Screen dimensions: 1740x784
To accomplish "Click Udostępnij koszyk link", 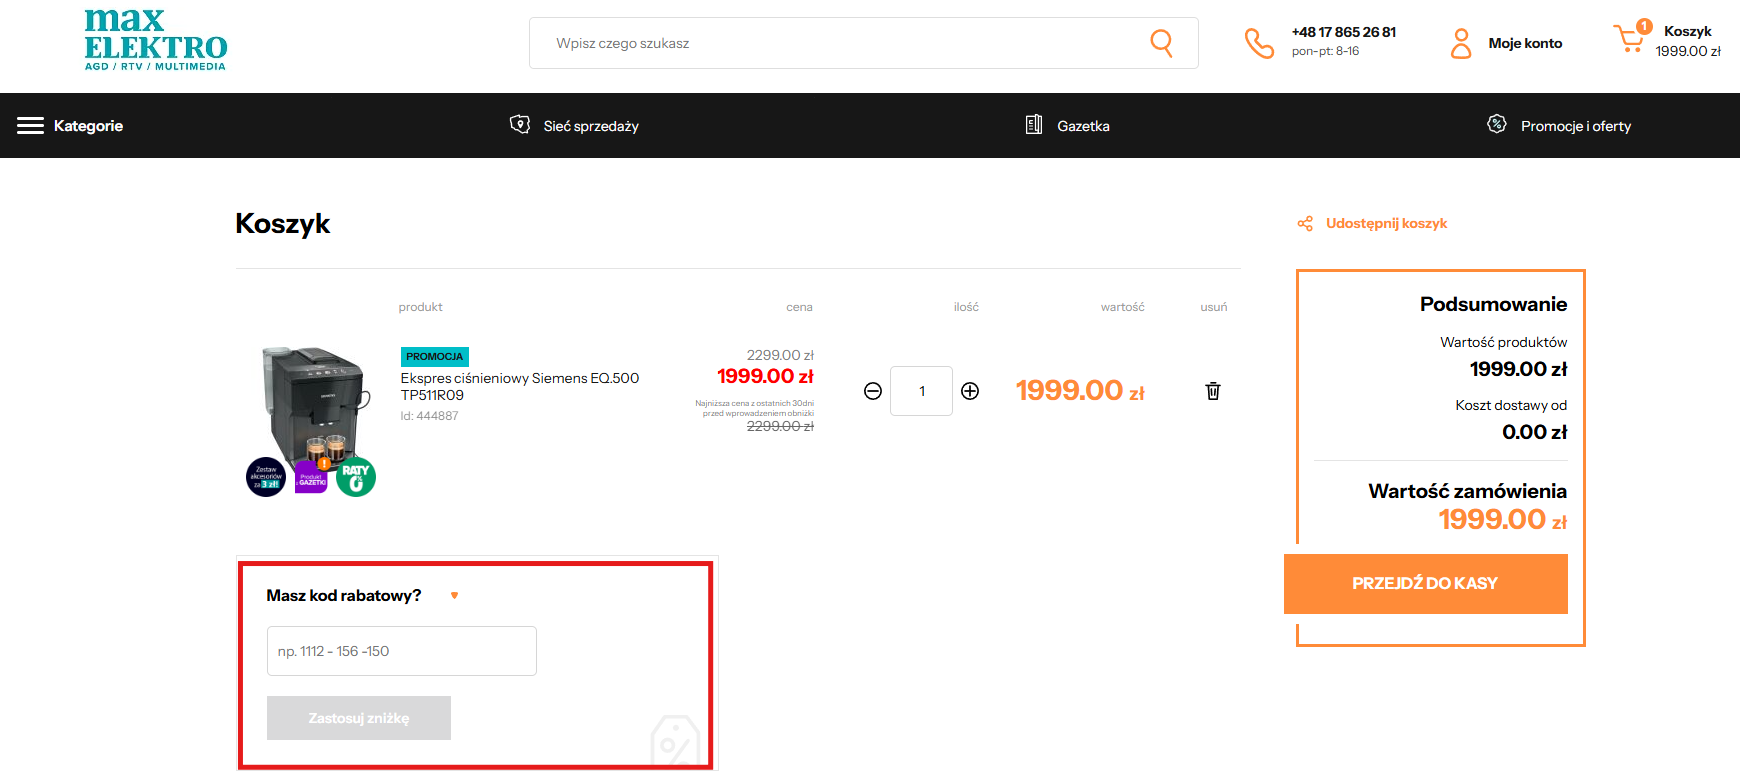I will [x=1386, y=223].
